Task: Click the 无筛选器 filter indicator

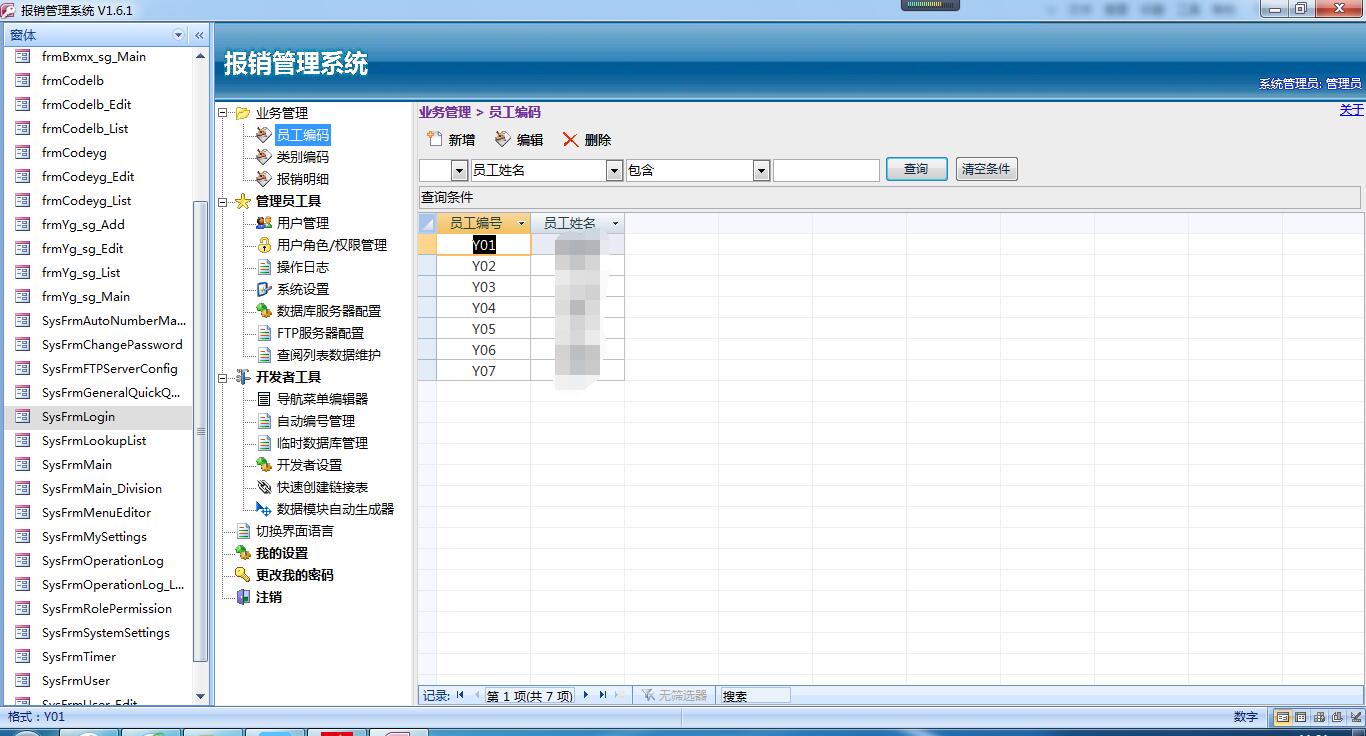Action: click(x=674, y=695)
